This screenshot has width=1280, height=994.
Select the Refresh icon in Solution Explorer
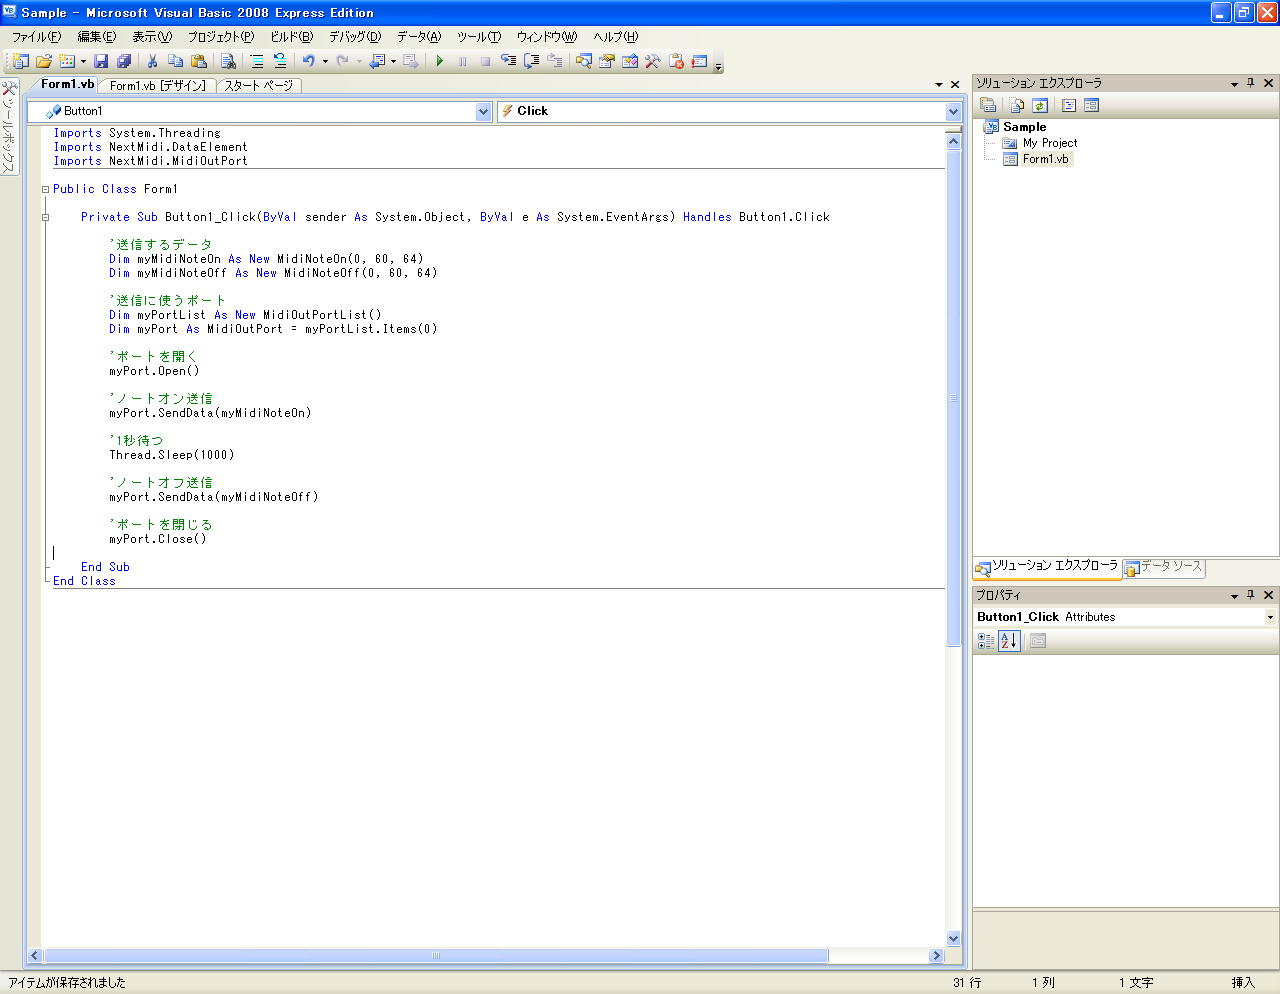tap(1039, 105)
